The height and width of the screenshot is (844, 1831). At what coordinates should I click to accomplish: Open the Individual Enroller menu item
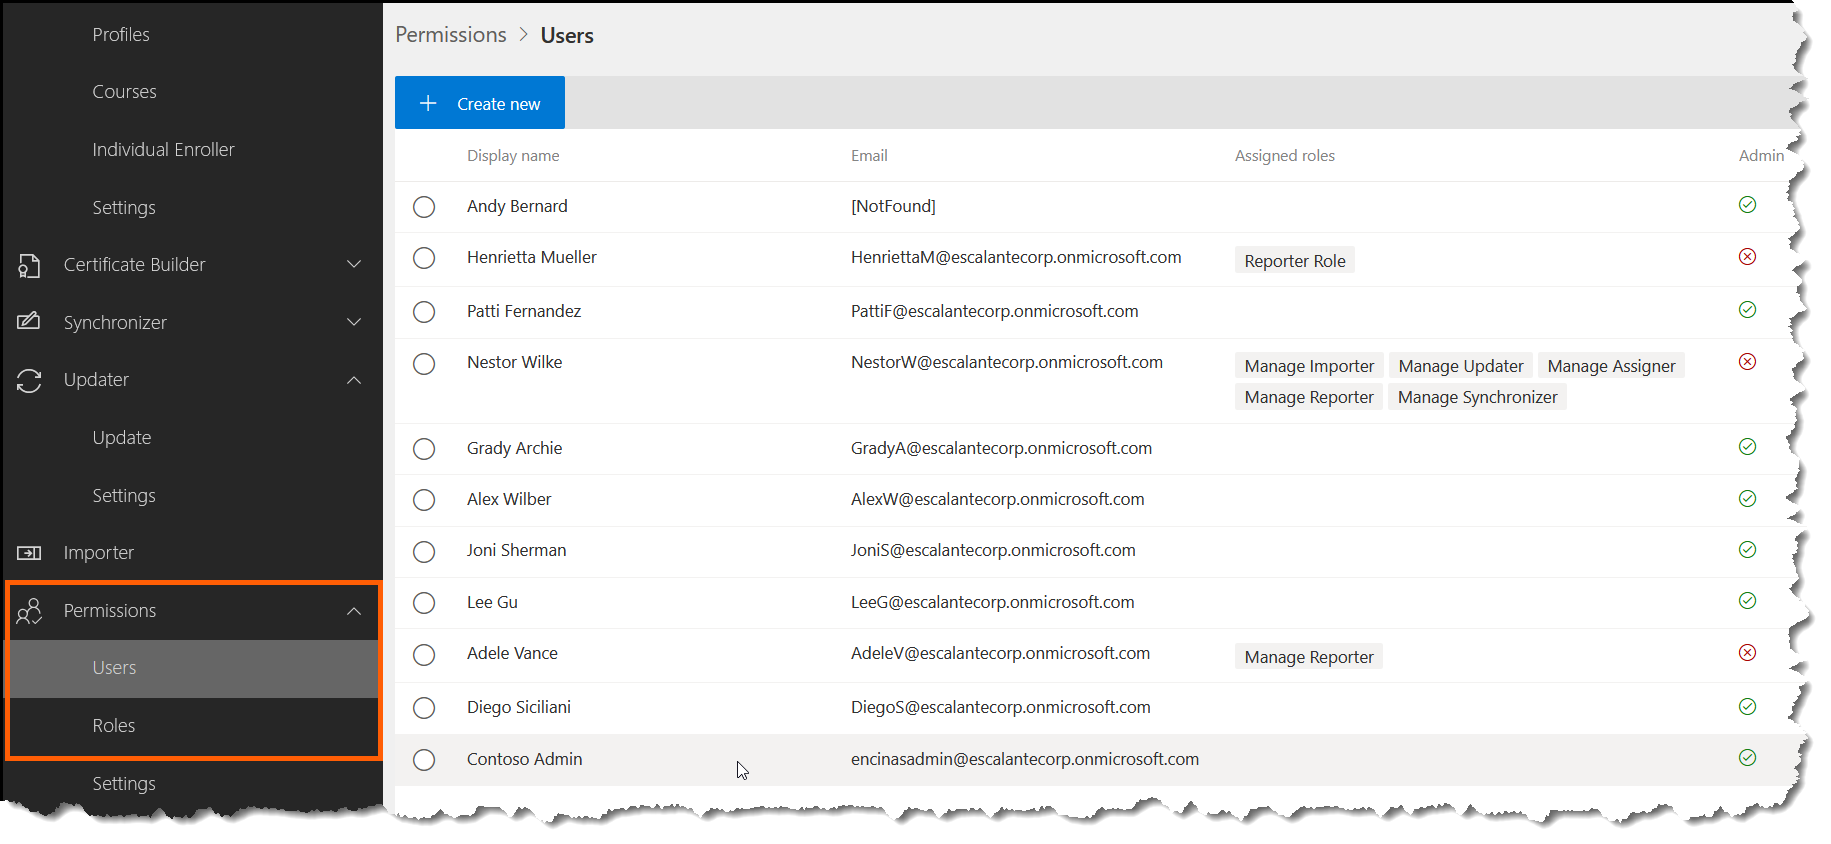[163, 150]
